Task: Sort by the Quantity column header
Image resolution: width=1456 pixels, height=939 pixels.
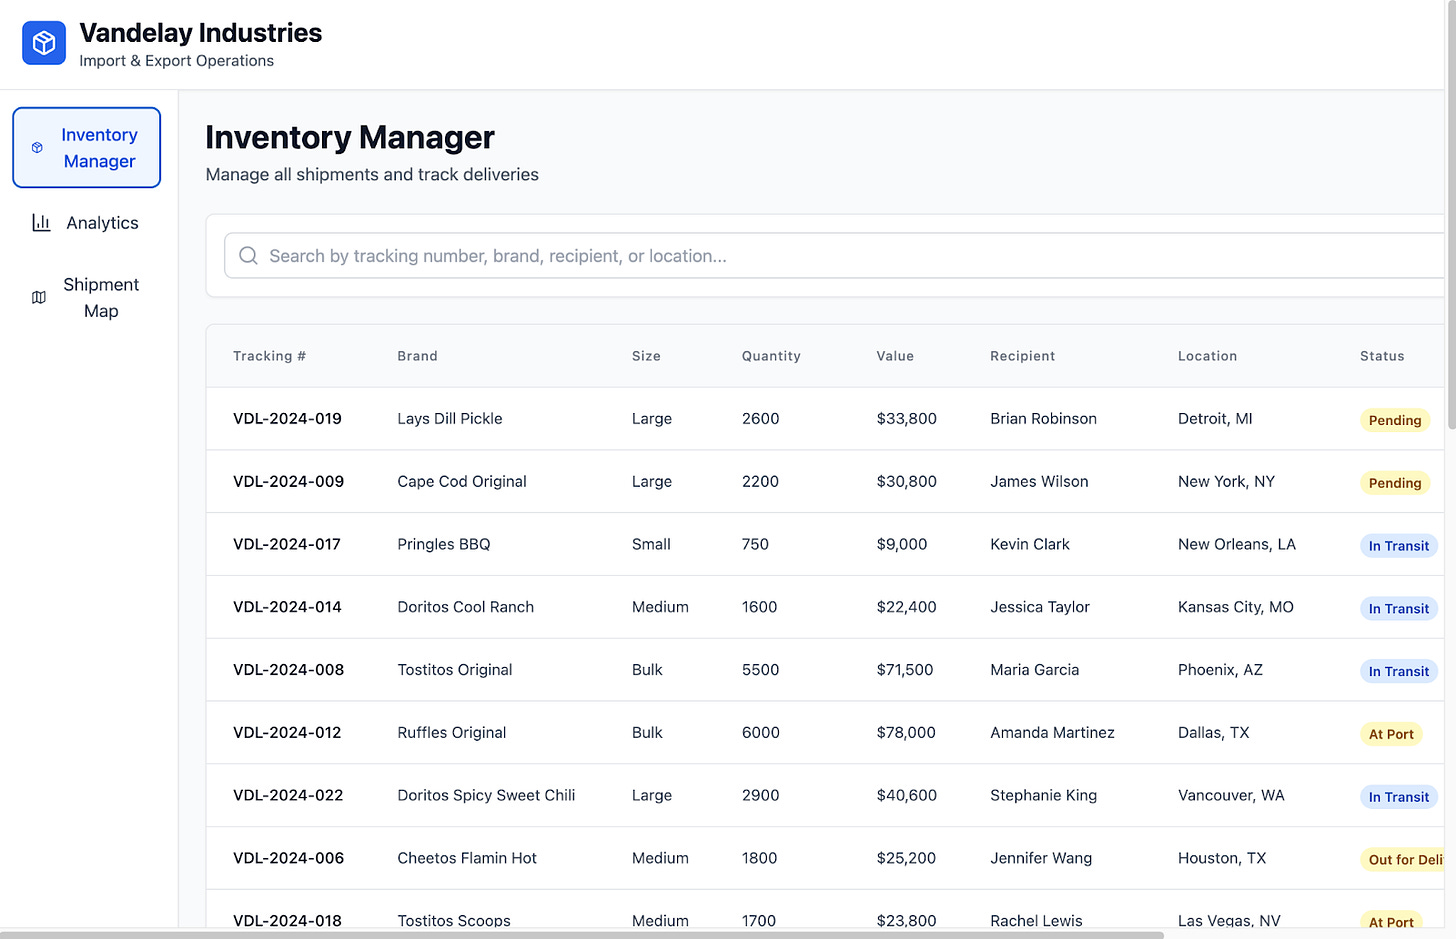Action: pos(771,356)
